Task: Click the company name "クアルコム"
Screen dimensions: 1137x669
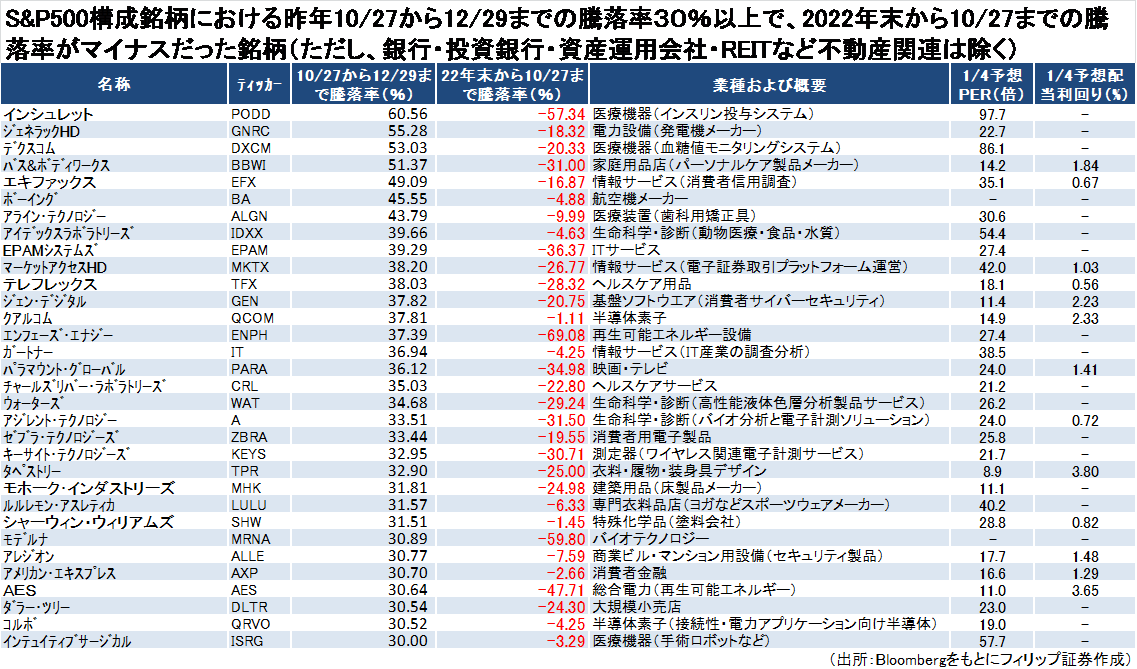Action: pyautogui.click(x=28, y=318)
